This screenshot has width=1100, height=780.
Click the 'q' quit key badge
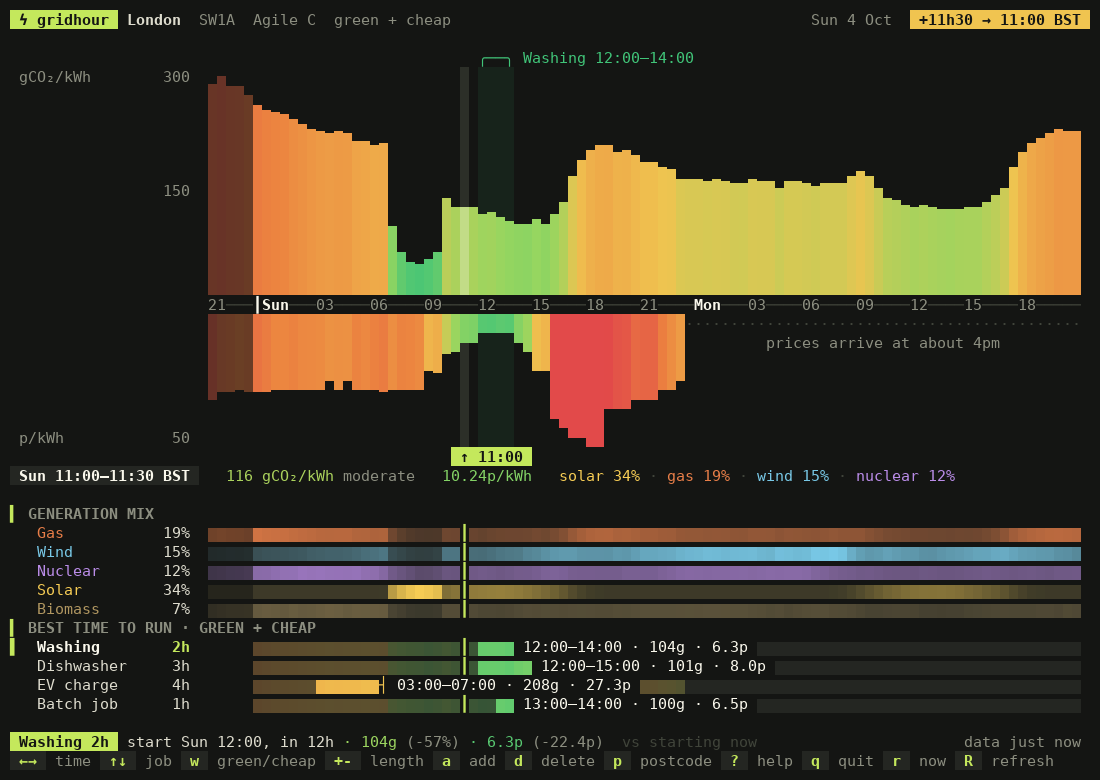[815, 761]
